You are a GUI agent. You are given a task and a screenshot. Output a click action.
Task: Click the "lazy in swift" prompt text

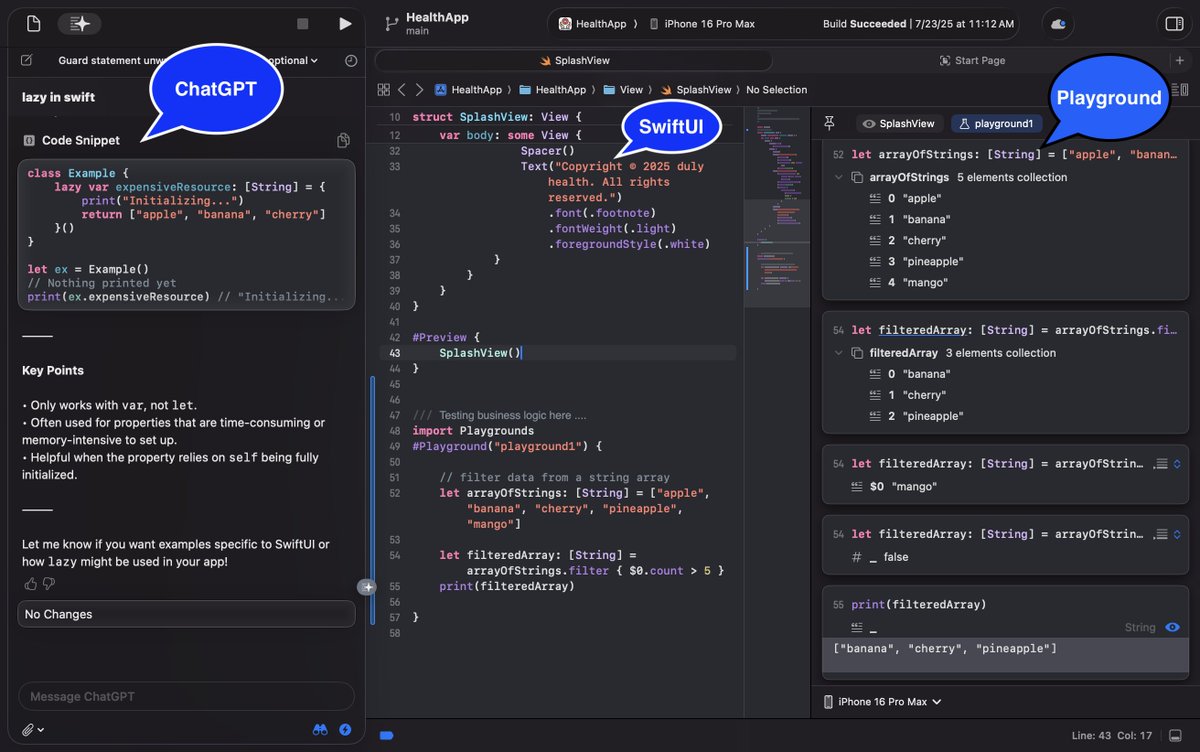click(59, 98)
